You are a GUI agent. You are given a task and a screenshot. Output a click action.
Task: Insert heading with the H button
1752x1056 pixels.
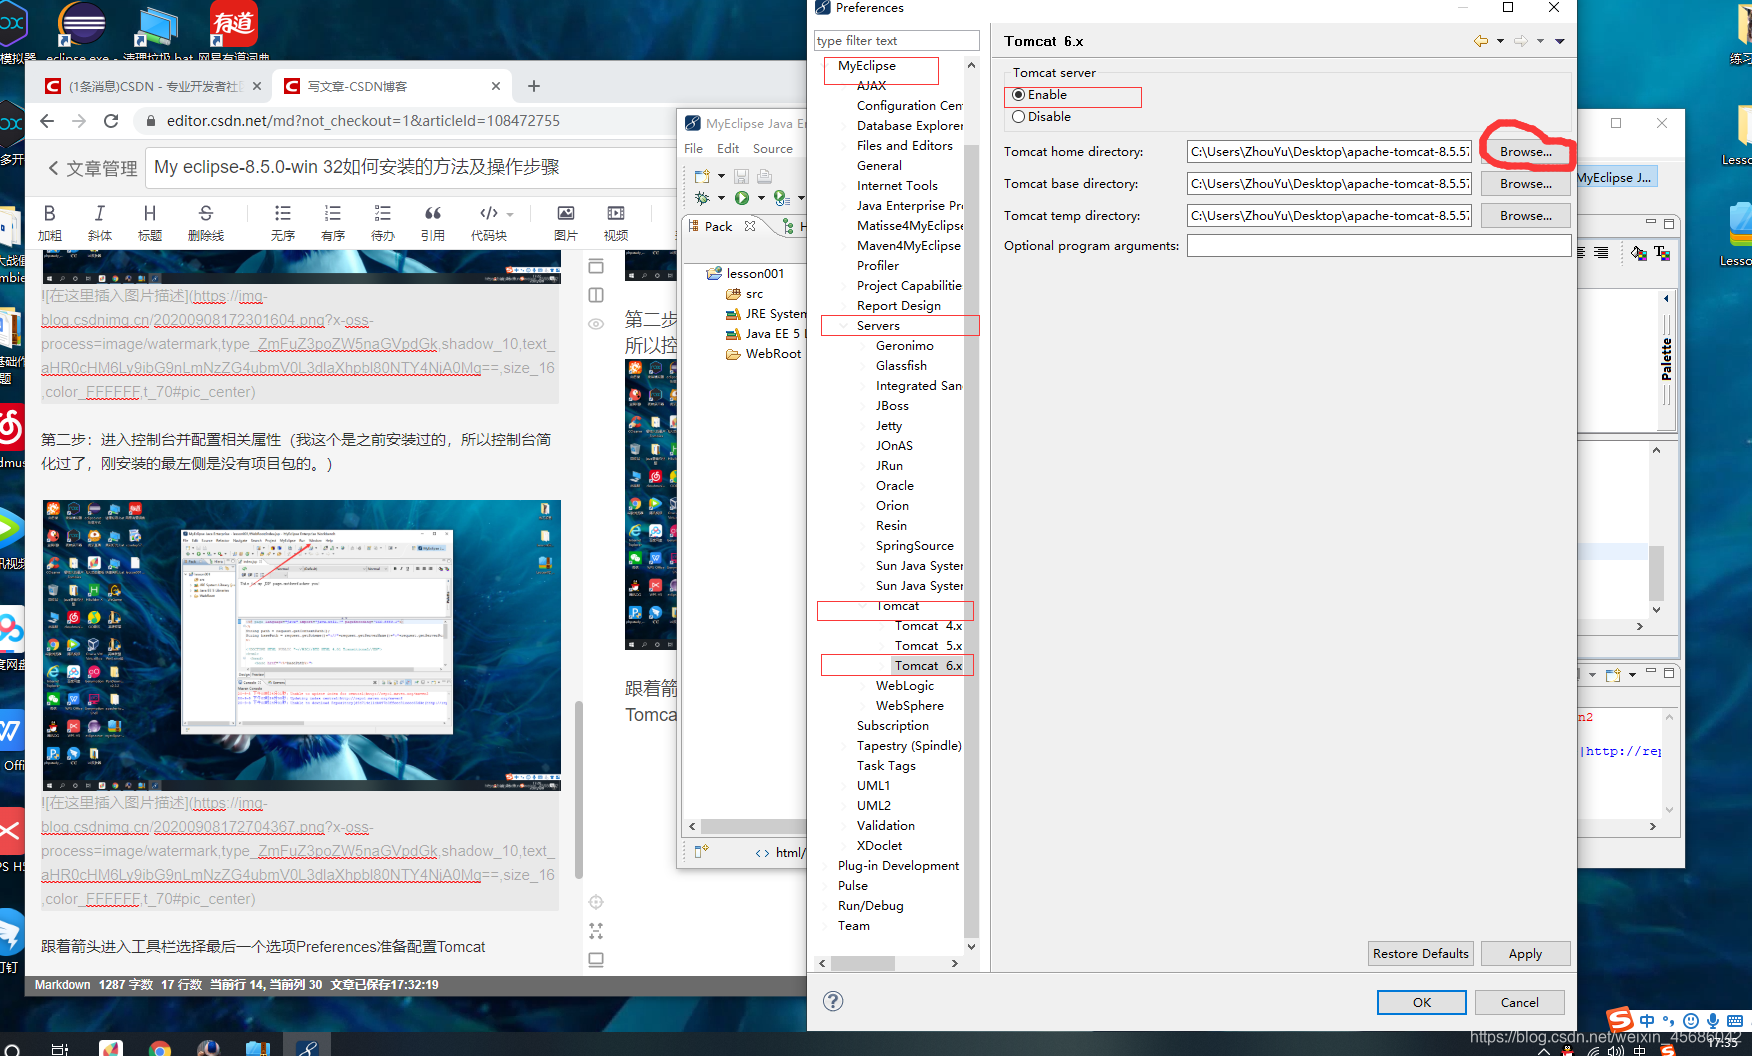[149, 222]
